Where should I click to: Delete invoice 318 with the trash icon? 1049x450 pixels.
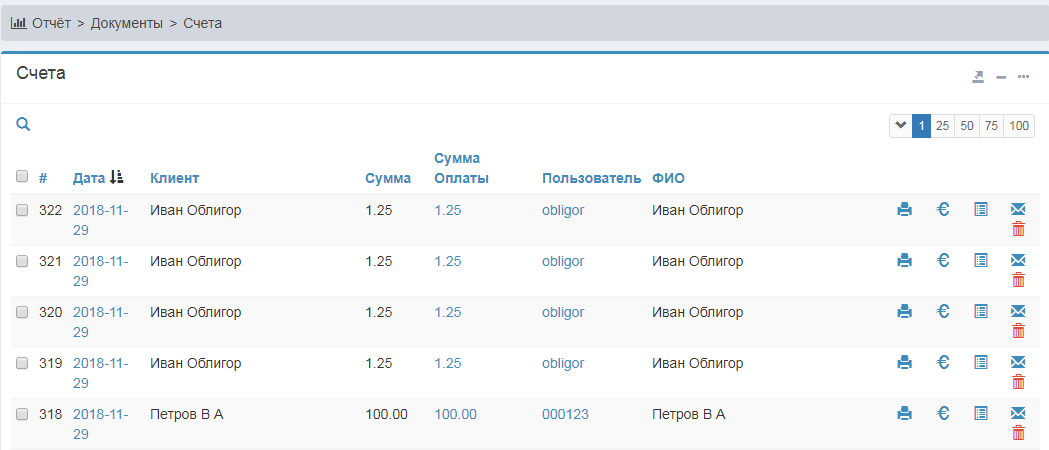[1018, 433]
